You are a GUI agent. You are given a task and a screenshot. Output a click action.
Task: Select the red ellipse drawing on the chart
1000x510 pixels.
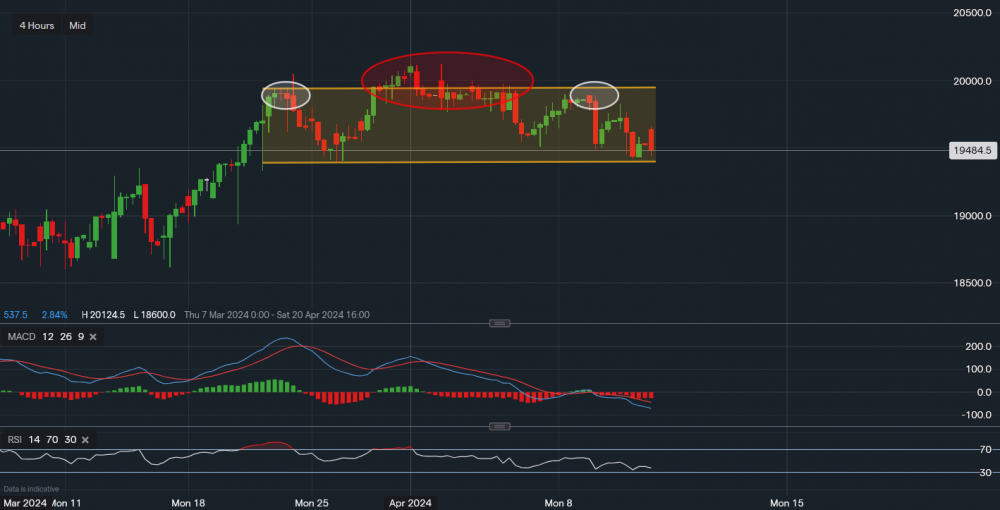click(x=446, y=54)
